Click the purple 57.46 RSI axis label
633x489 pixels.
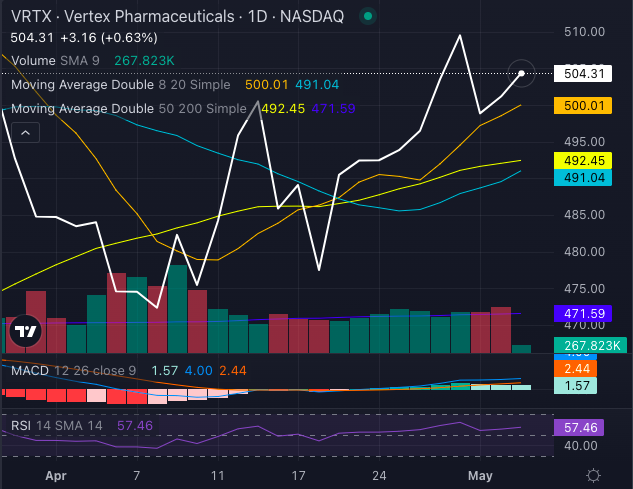579,427
